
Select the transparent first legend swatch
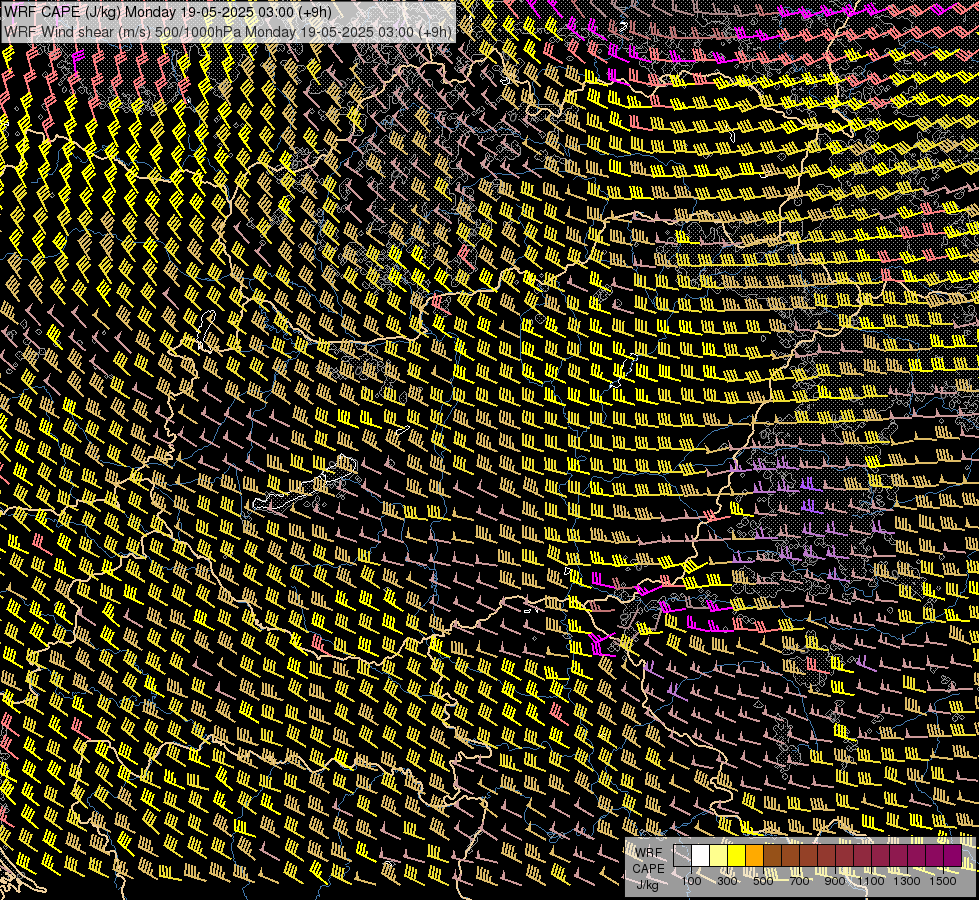point(682,856)
